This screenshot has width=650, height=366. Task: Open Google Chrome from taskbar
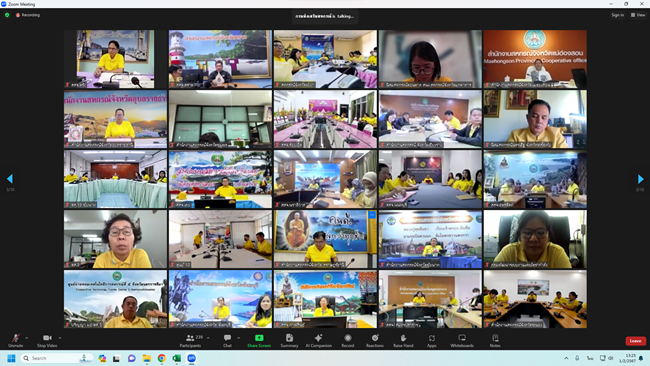click(162, 358)
